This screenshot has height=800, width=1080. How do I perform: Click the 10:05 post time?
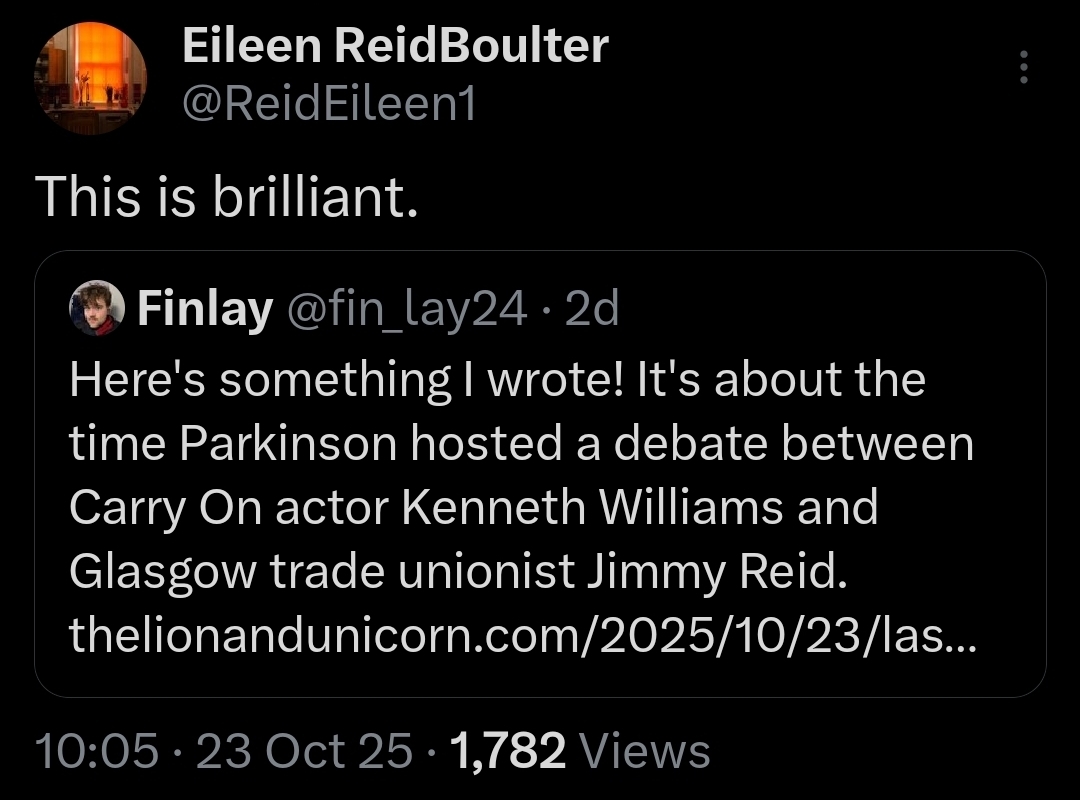coord(96,750)
